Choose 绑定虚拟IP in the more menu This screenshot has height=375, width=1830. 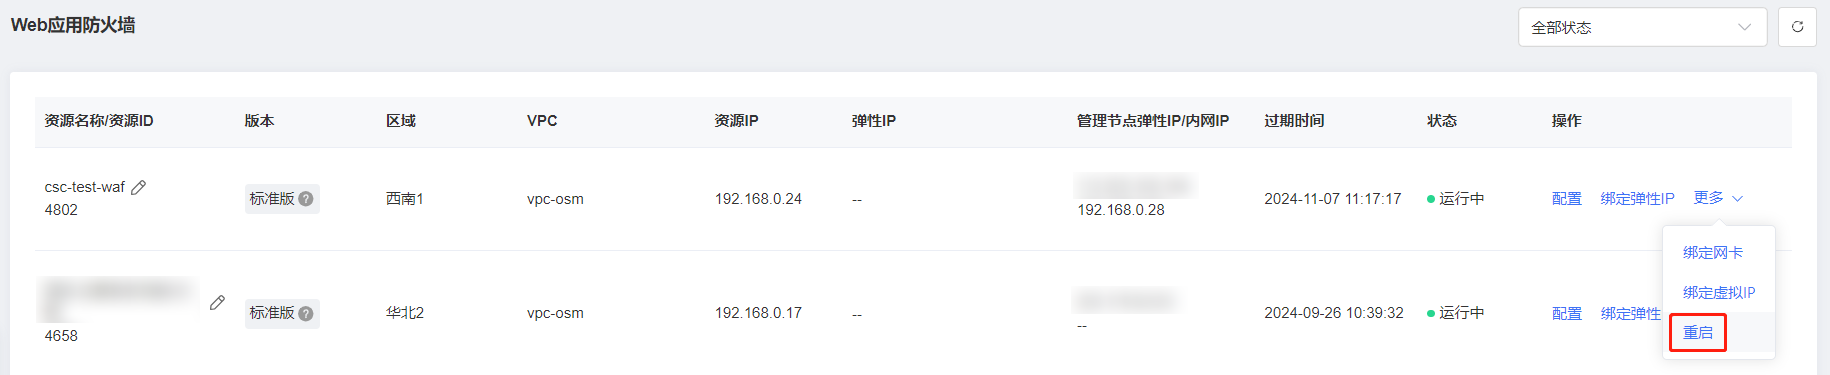click(1718, 293)
